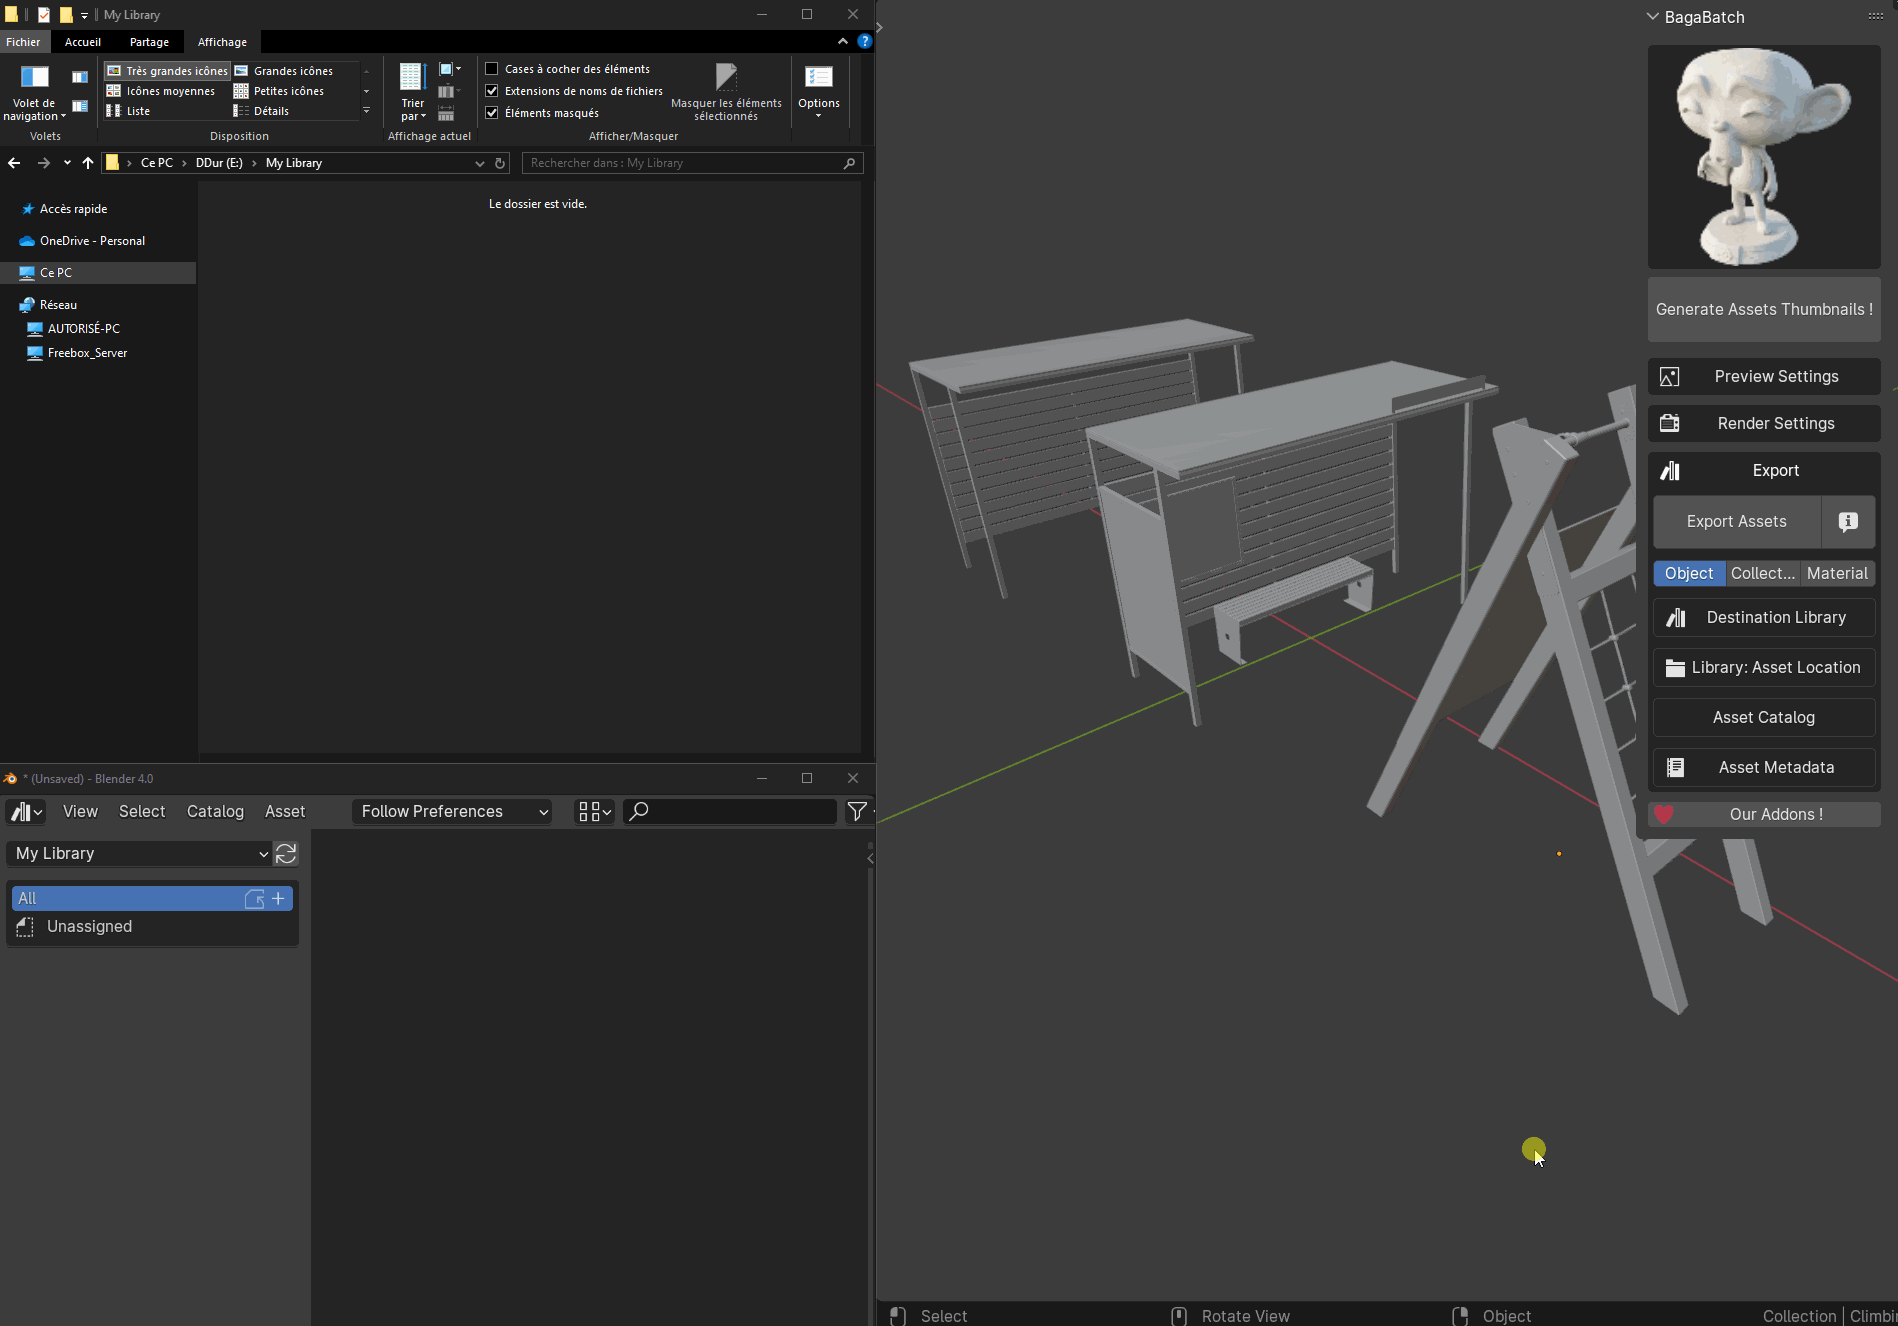Choose Grandes icônes layout
This screenshot has height=1326, width=1898.
pyautogui.click(x=284, y=71)
